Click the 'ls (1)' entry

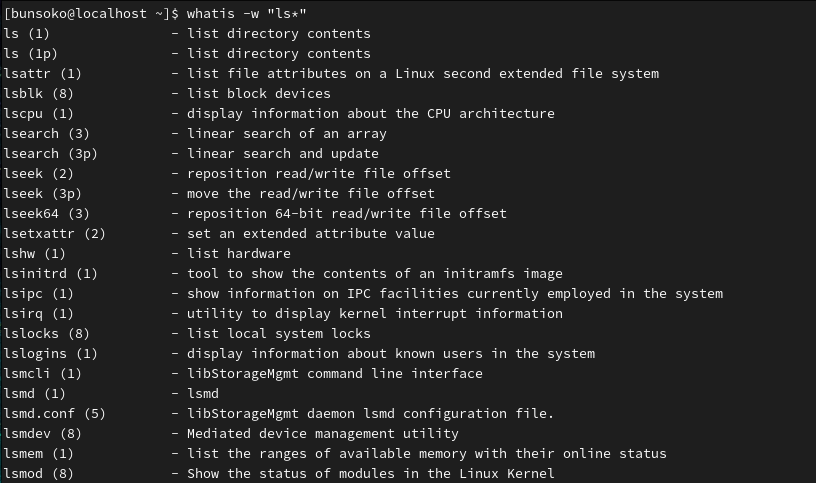(27, 34)
